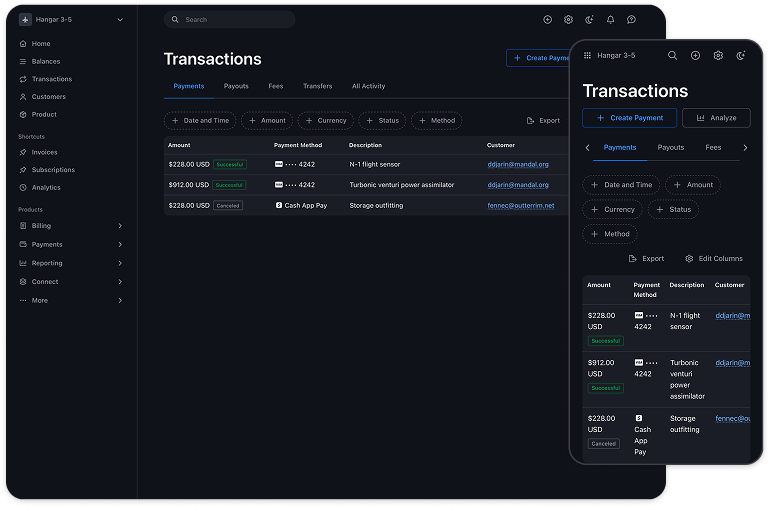Open the Product sidebar icon
Screen dimensions: 770x507
(x=23, y=114)
